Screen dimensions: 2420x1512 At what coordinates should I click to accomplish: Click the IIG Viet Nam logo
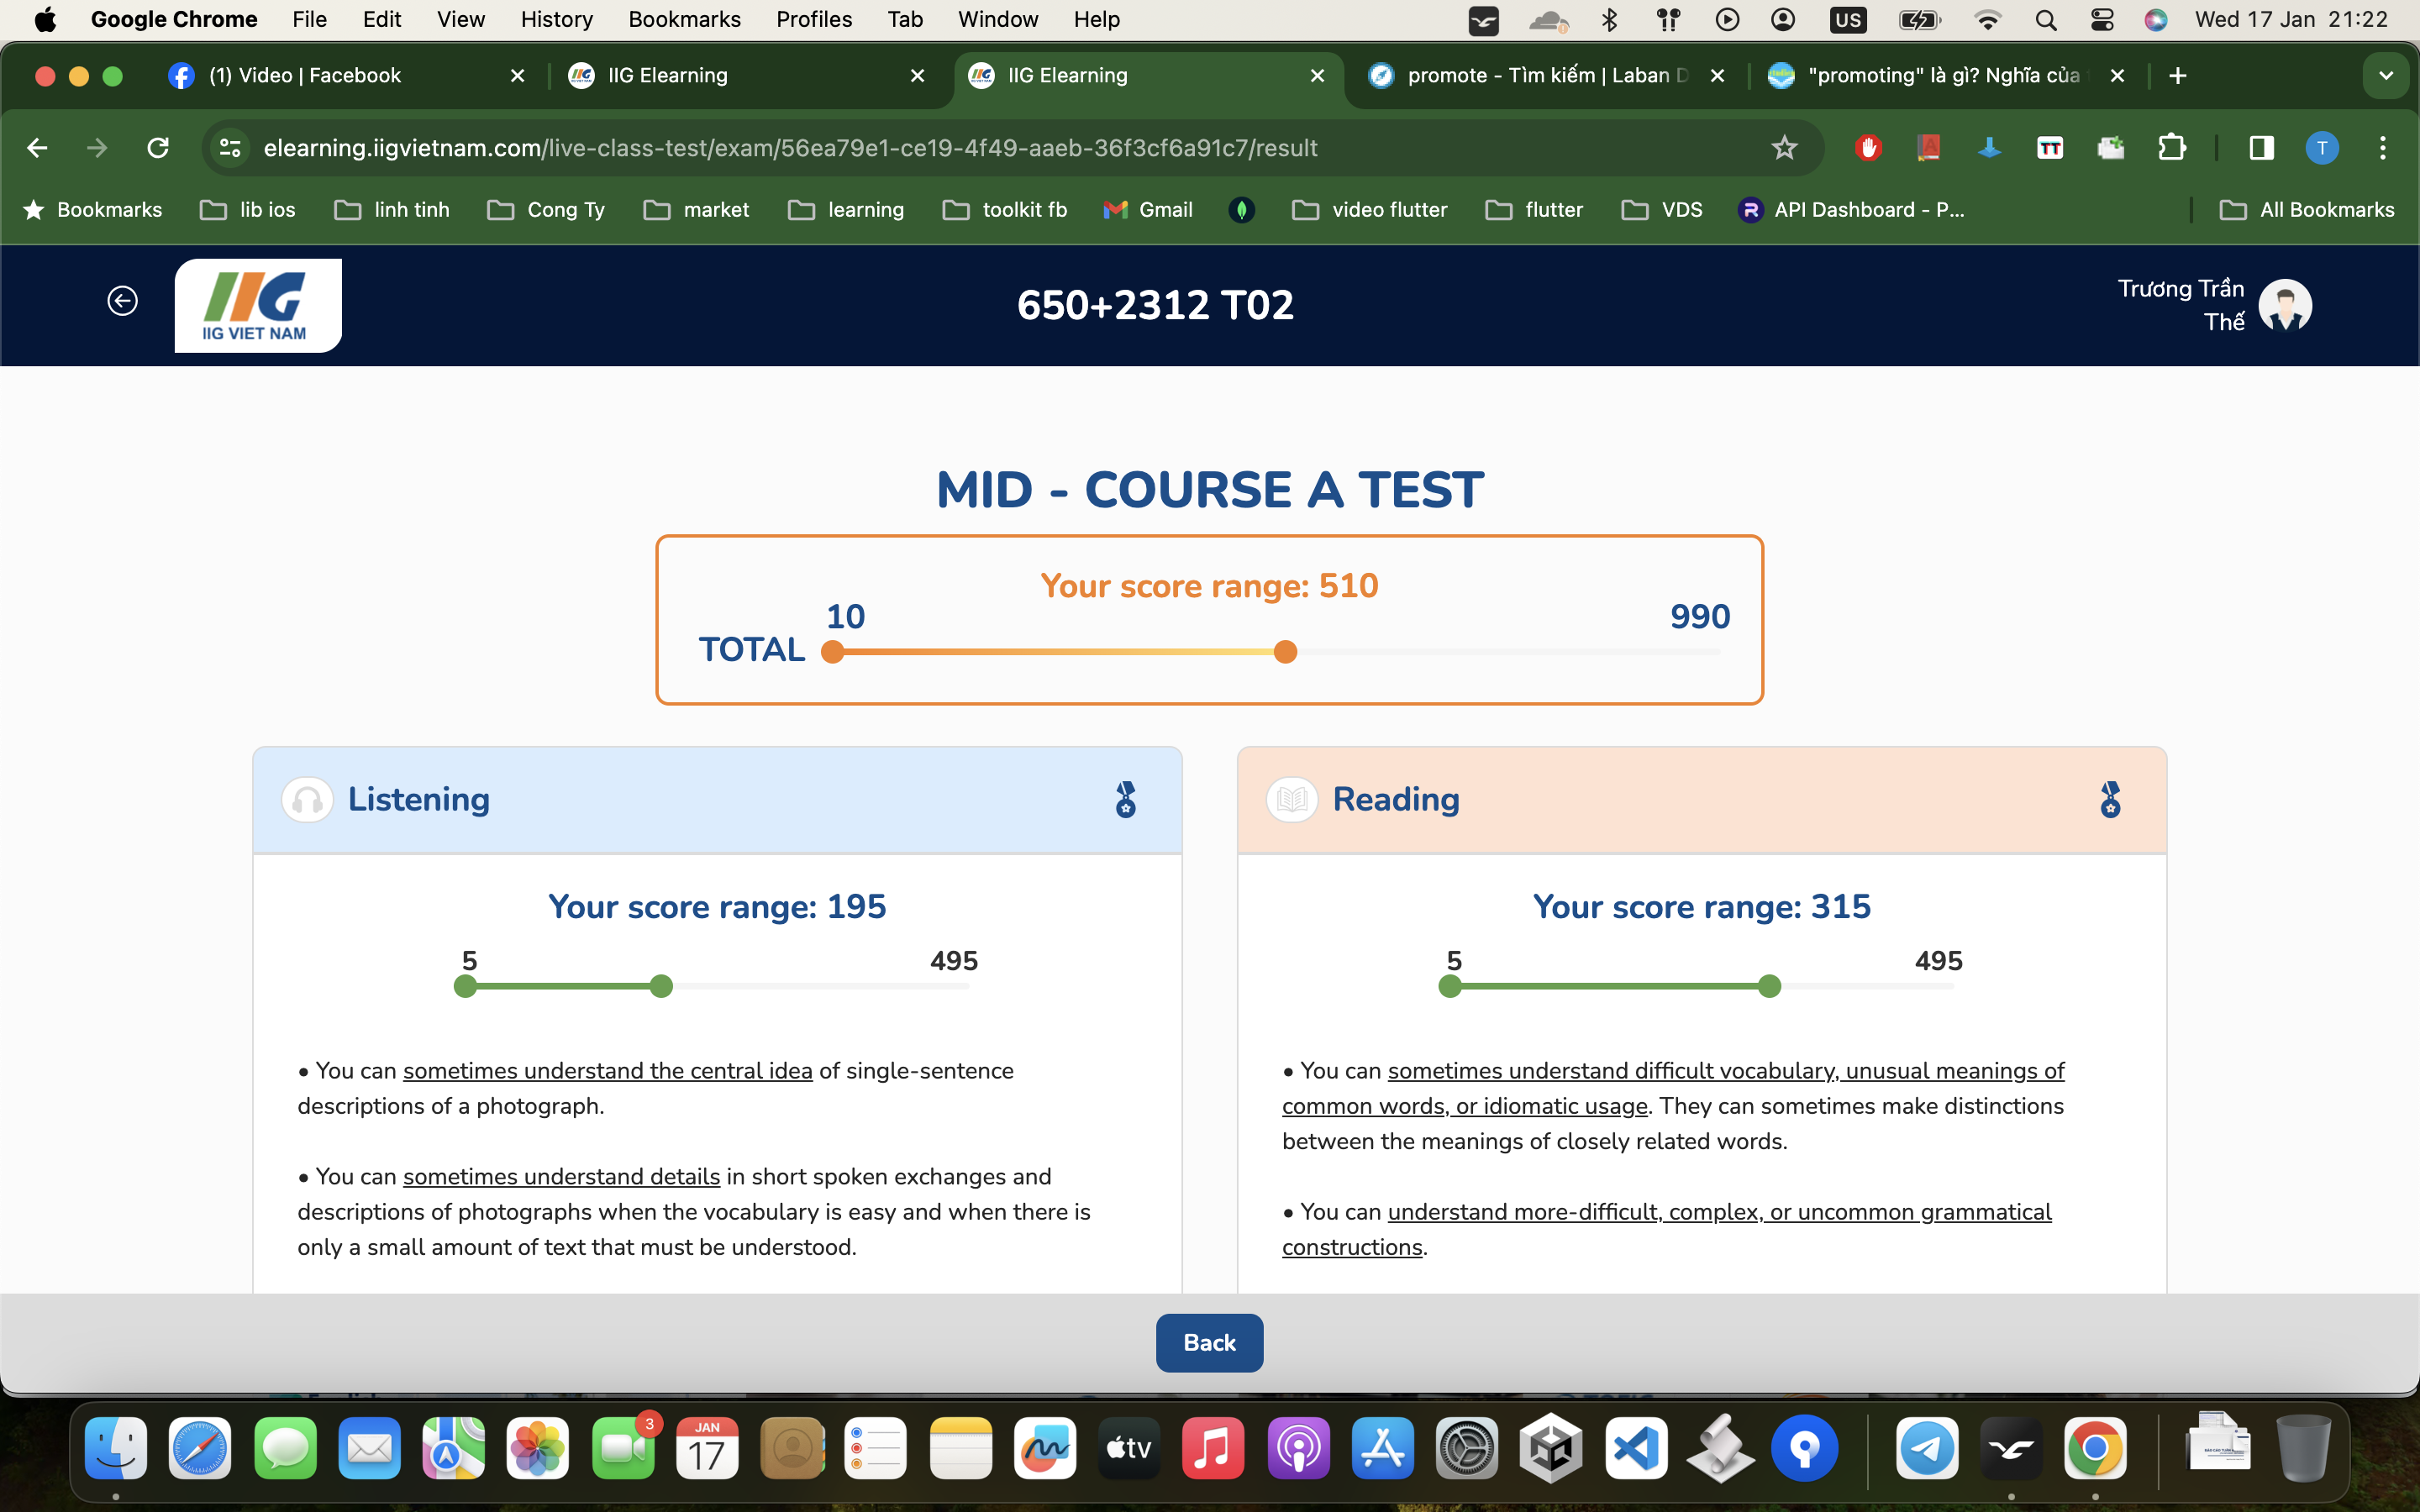coord(258,305)
